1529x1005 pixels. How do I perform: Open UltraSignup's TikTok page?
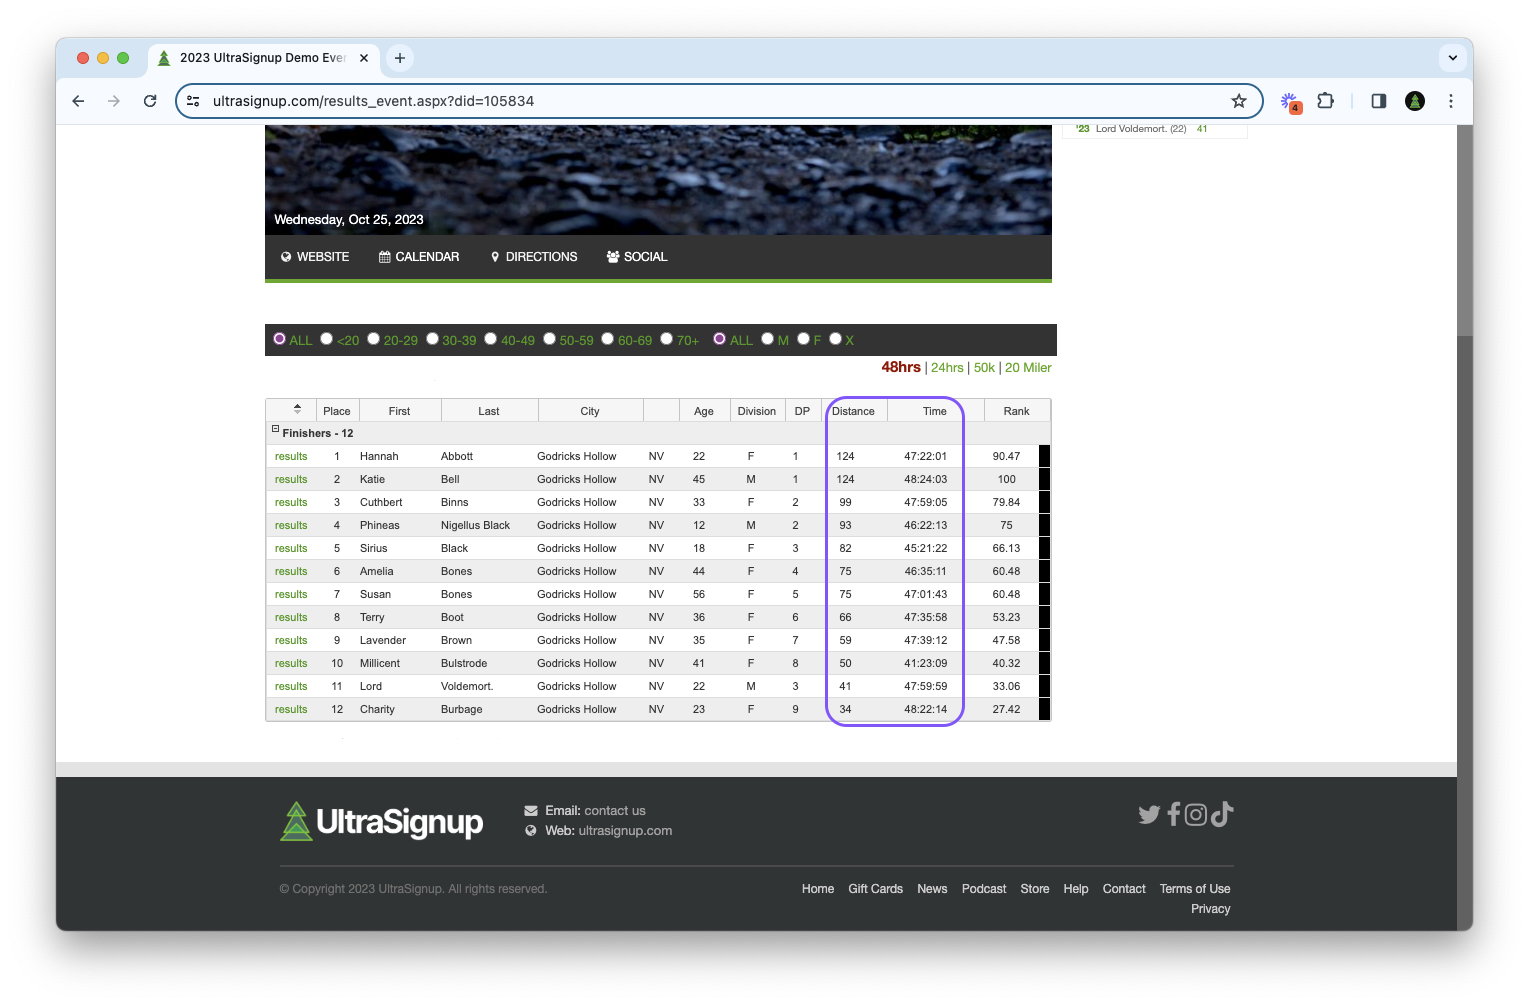[1221, 815]
